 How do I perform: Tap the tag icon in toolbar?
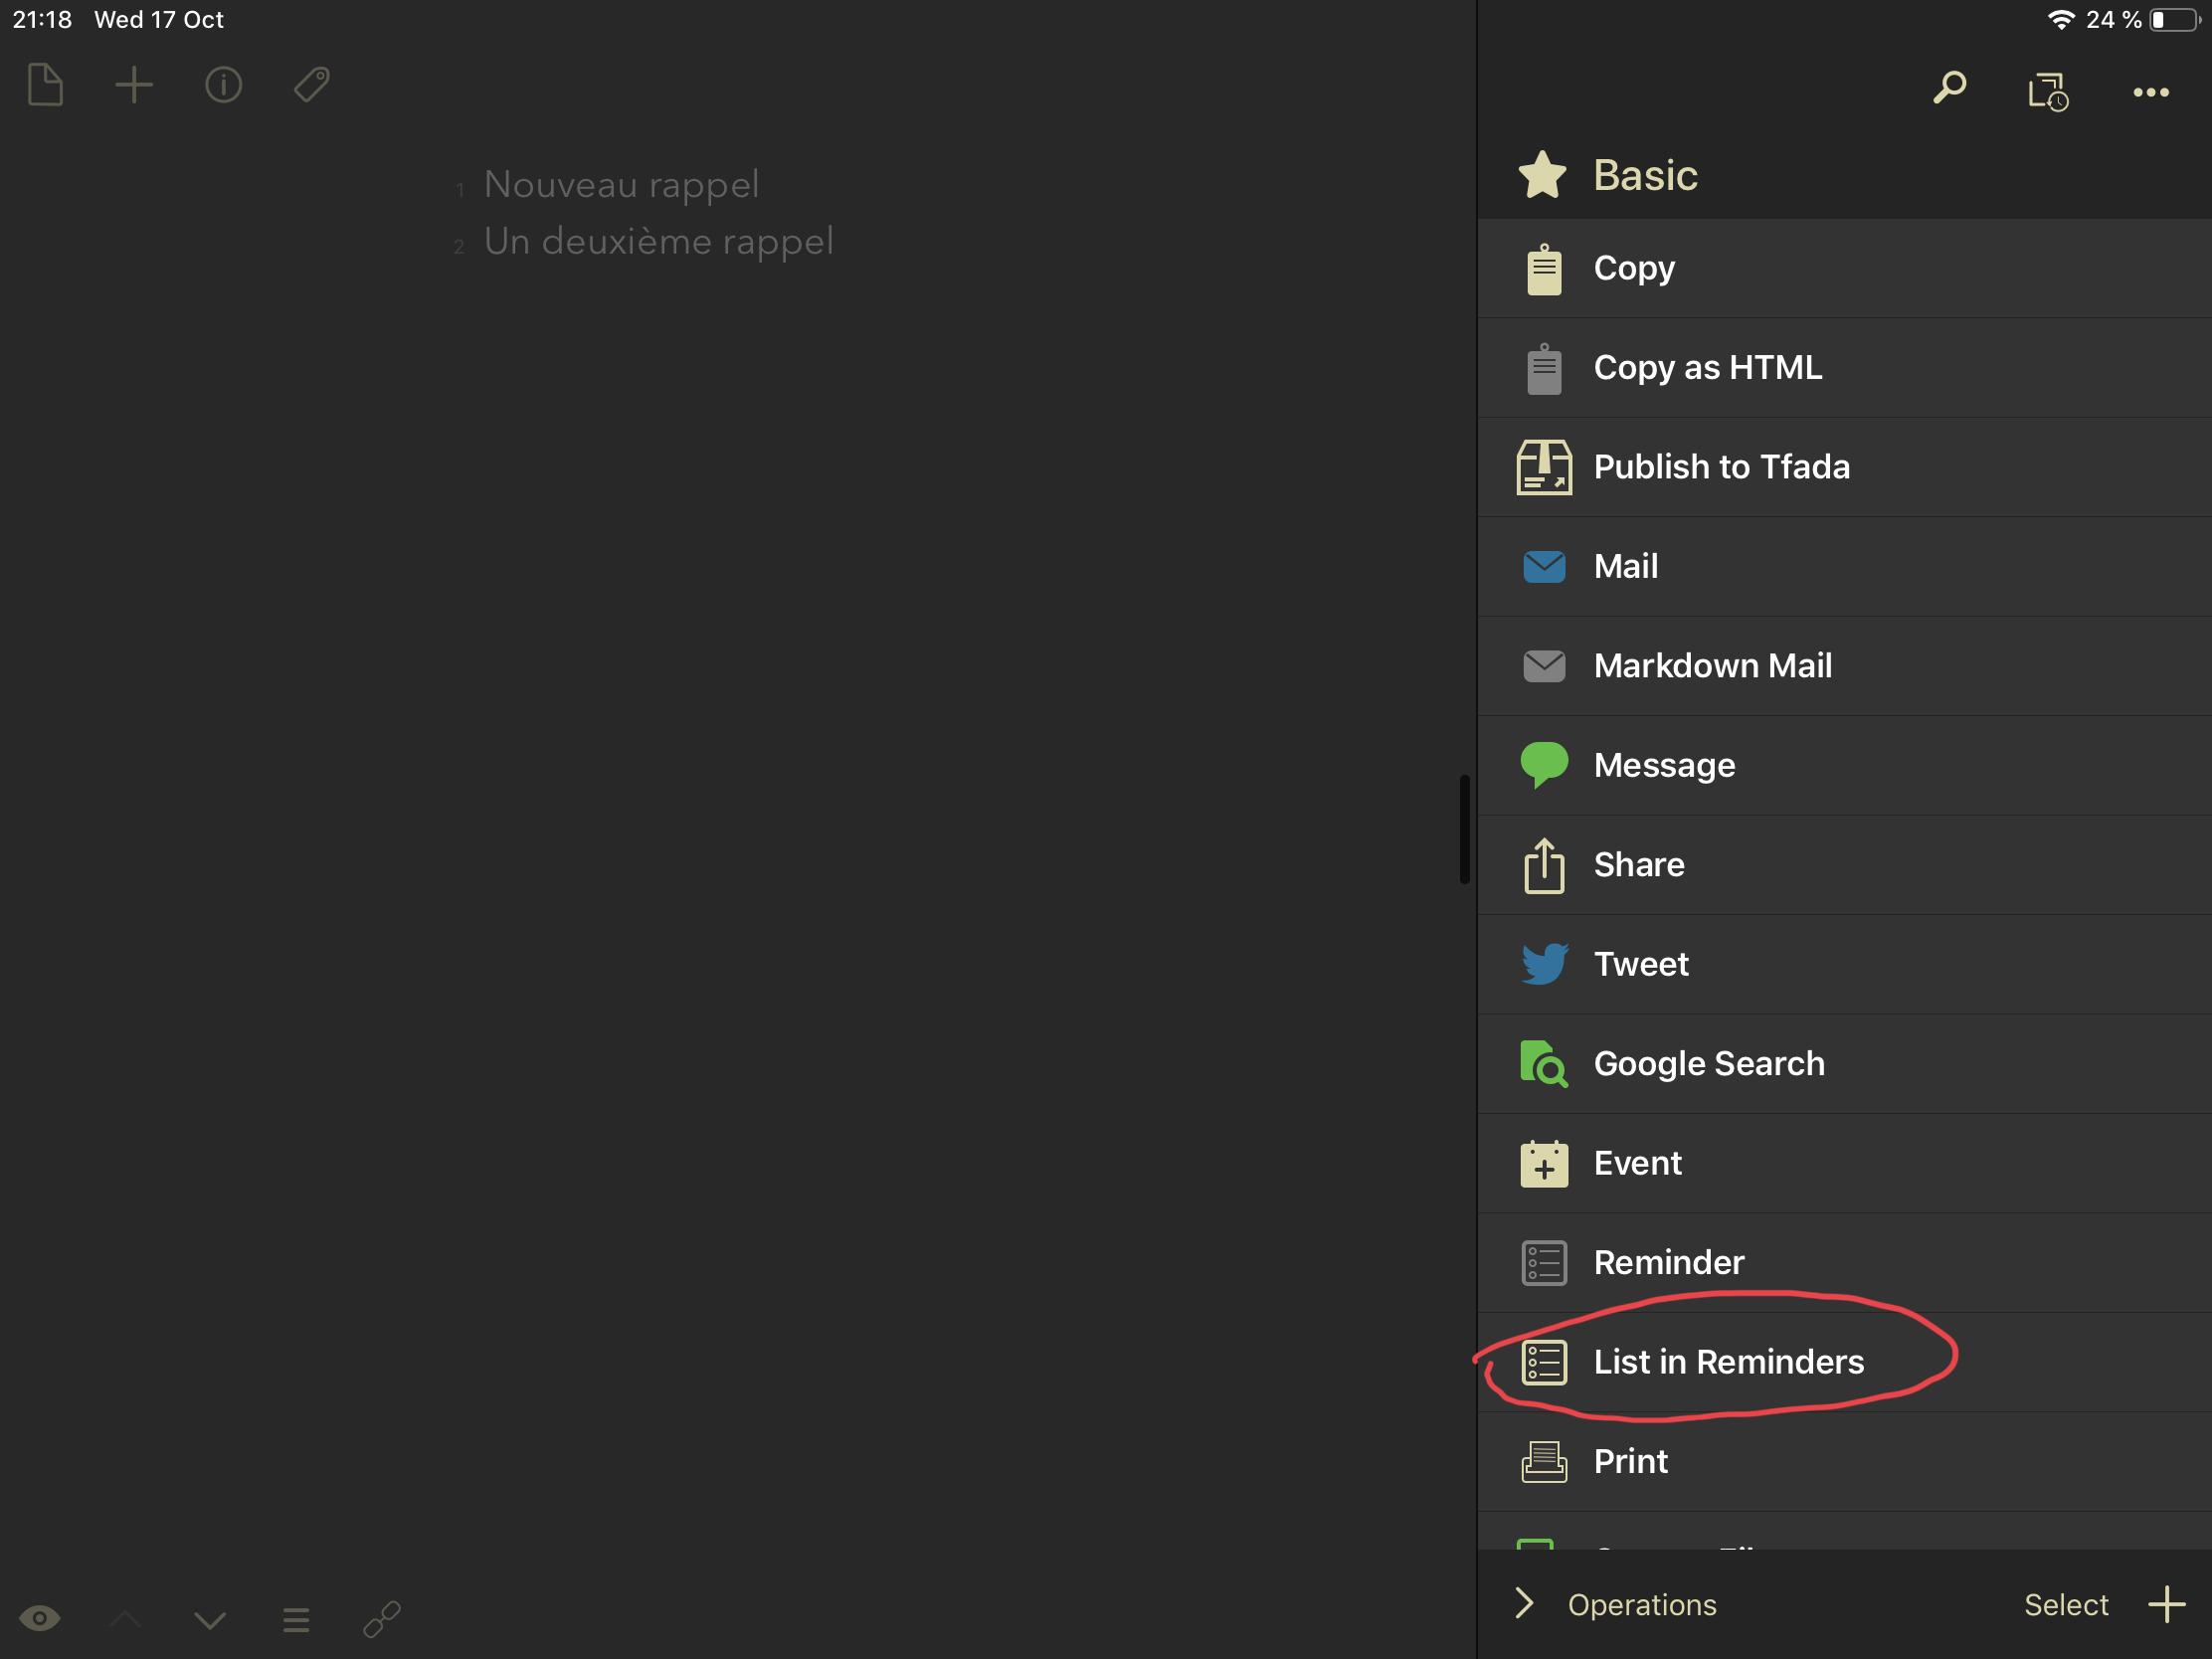(312, 85)
